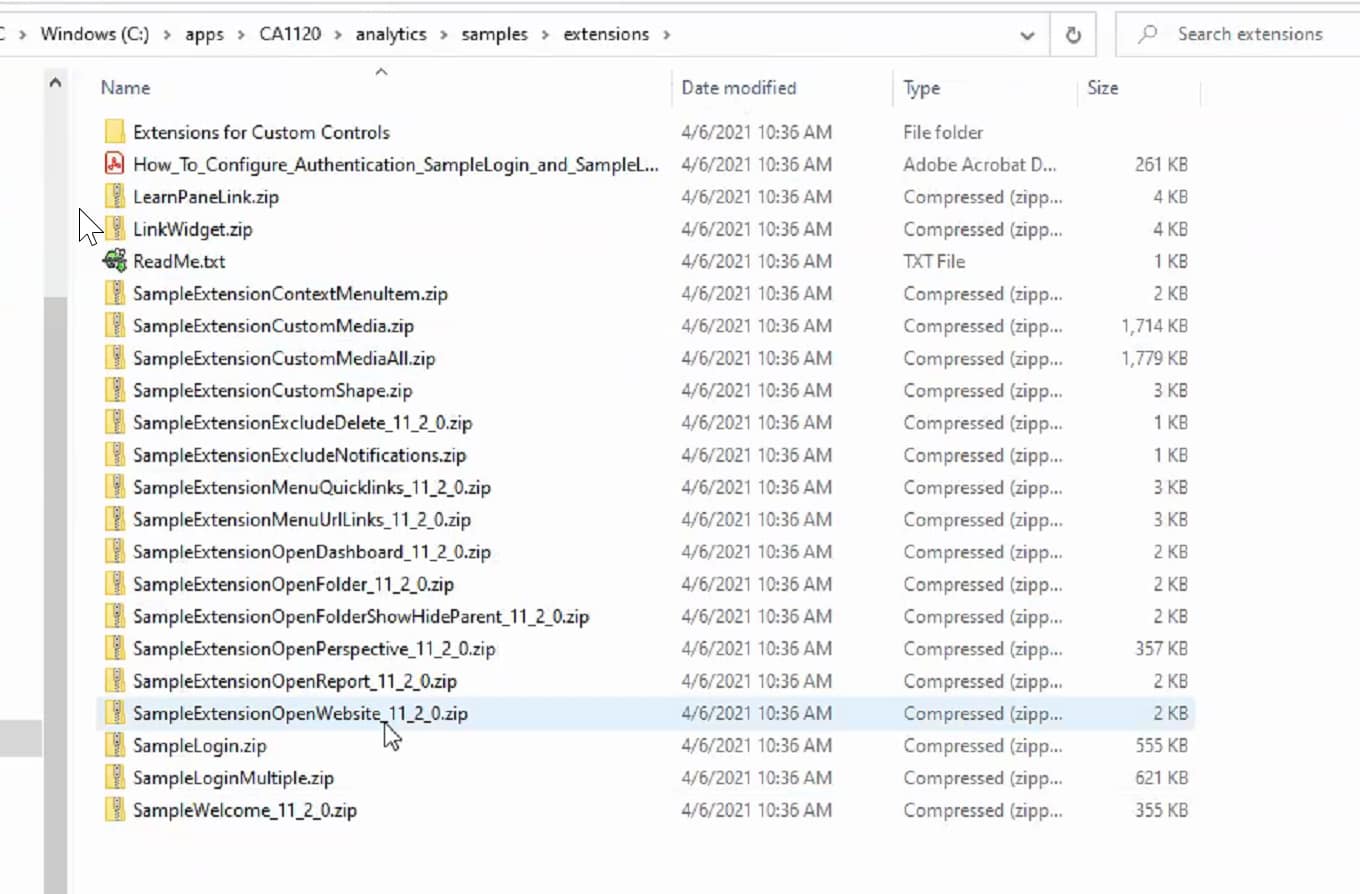Viewport: 1360px width, 894px height.
Task: Click the SampleWelcome_11_2_0.zip archive icon
Action: coord(115,810)
